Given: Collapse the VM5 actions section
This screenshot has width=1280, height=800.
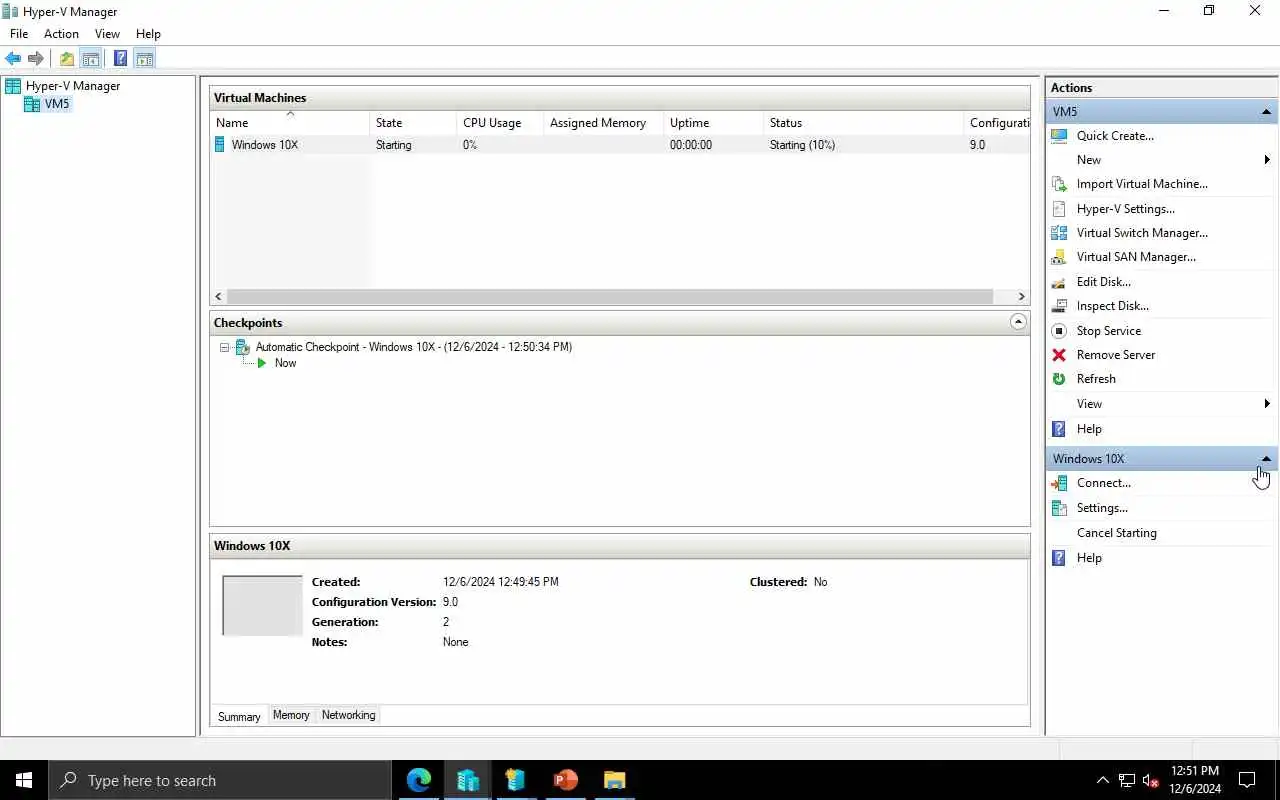Looking at the screenshot, I should (1266, 112).
